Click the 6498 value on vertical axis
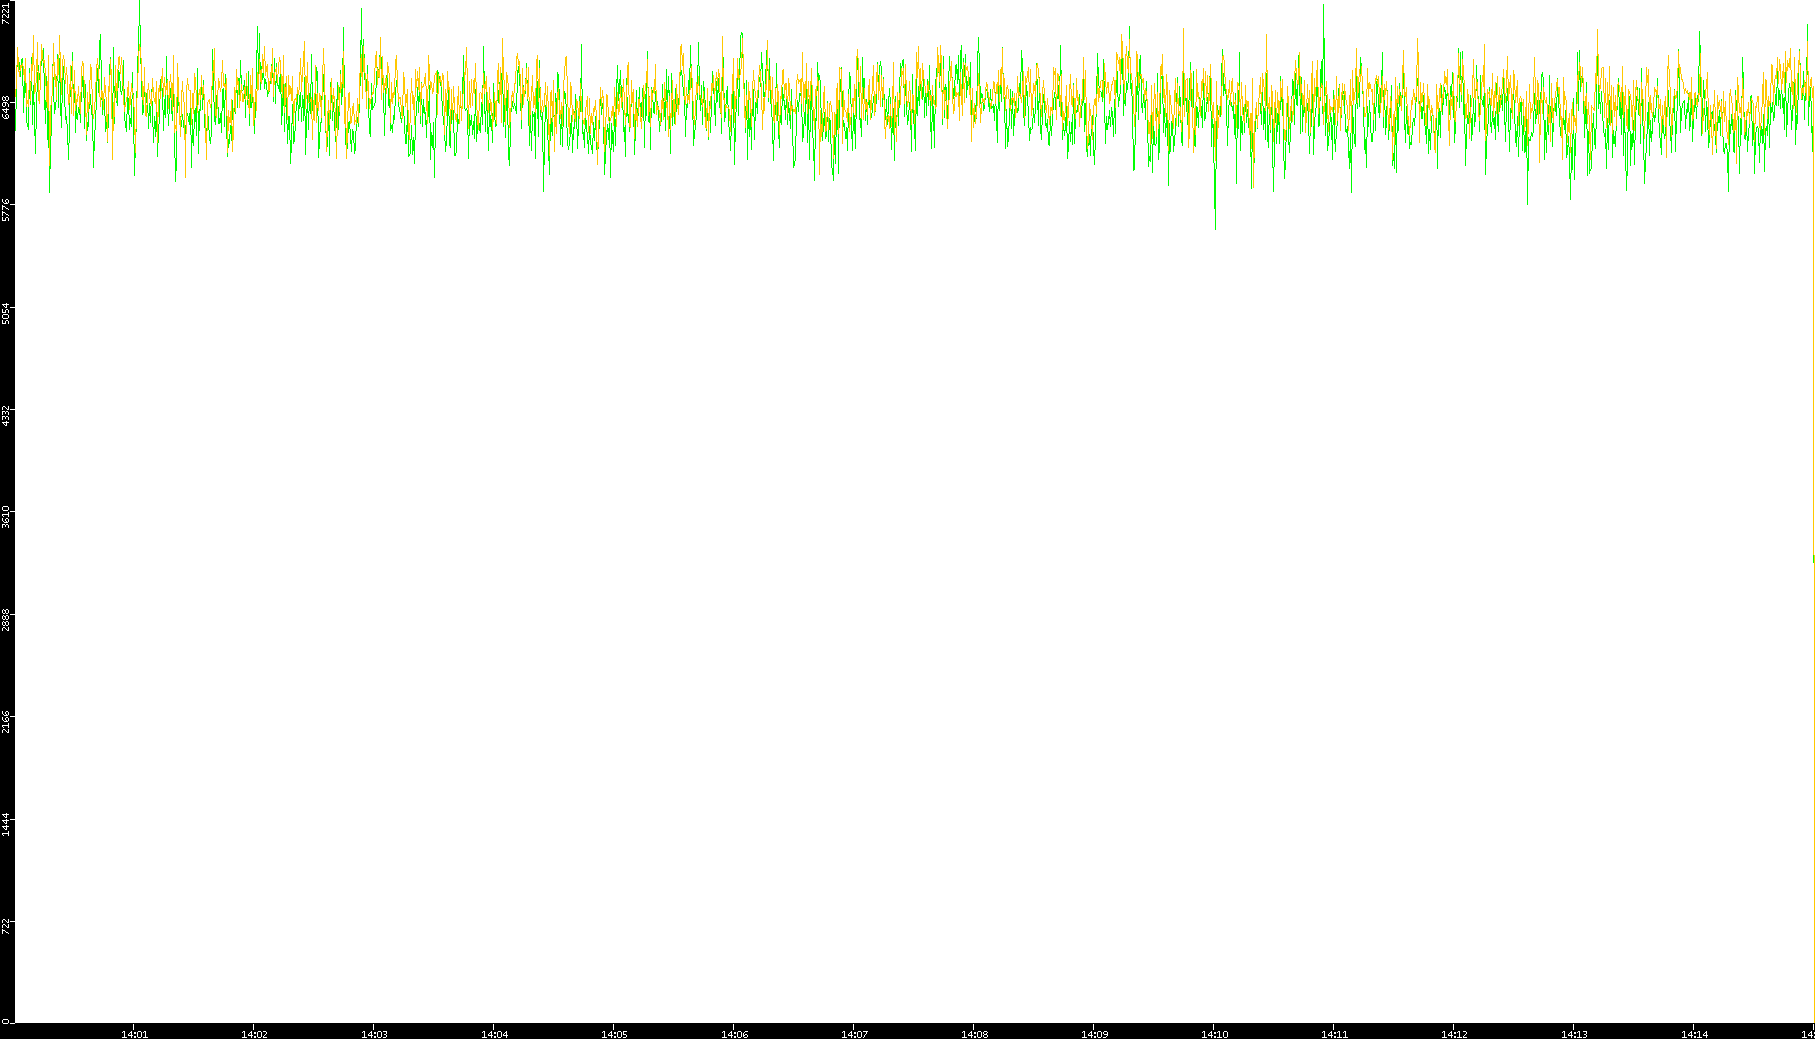The width and height of the screenshot is (1815, 1039). 6,107
